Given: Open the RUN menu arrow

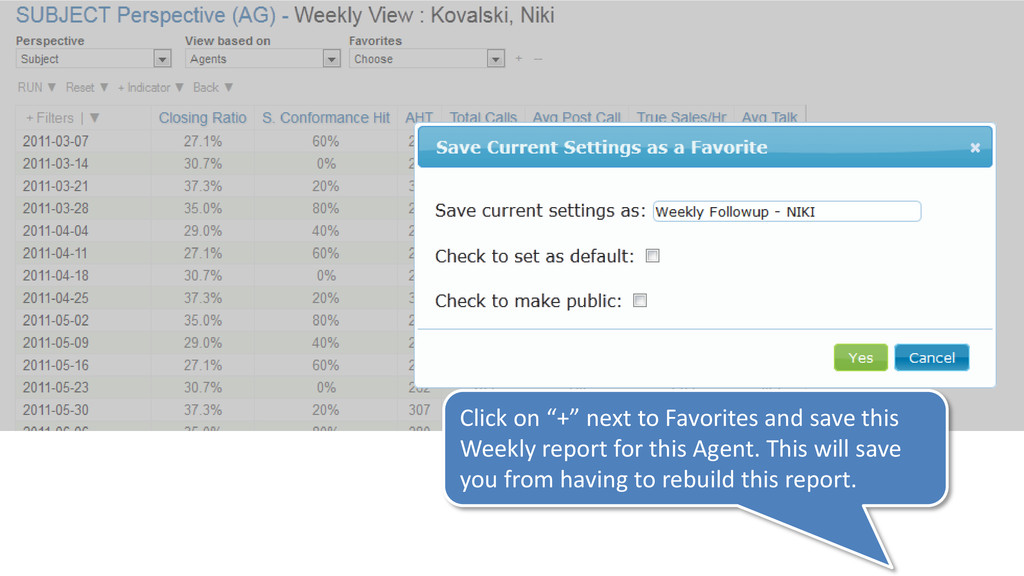Looking at the screenshot, I should coord(52,87).
